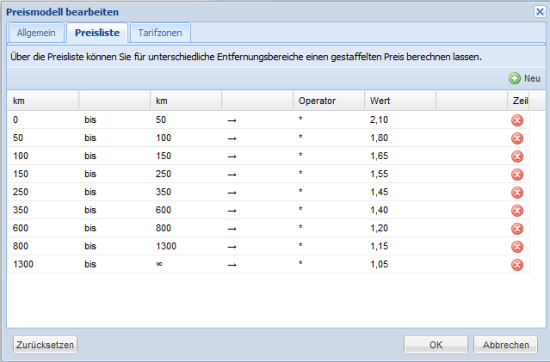Delete the 50 bis 100 price row
Image resolution: width=550 pixels, height=362 pixels.
(x=517, y=138)
